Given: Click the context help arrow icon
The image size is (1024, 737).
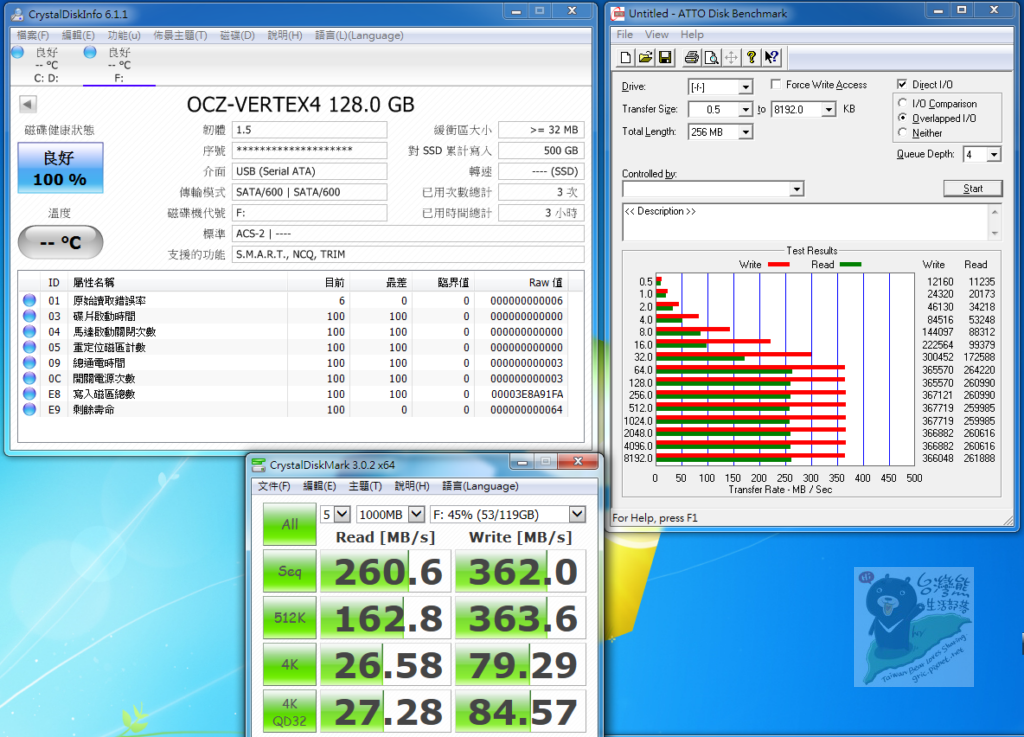Looking at the screenshot, I should click(771, 57).
